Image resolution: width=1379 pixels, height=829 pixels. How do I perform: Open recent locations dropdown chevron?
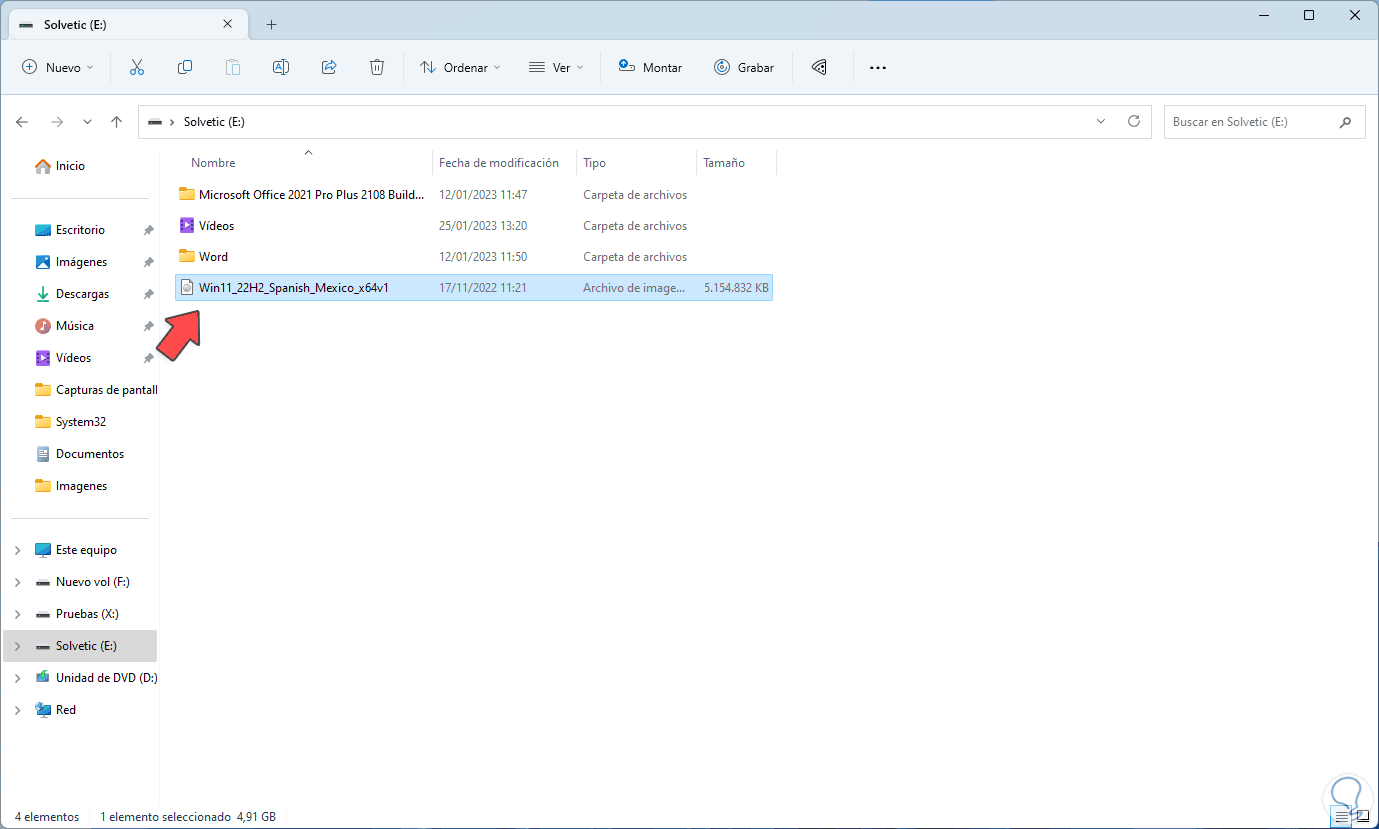[x=87, y=122]
